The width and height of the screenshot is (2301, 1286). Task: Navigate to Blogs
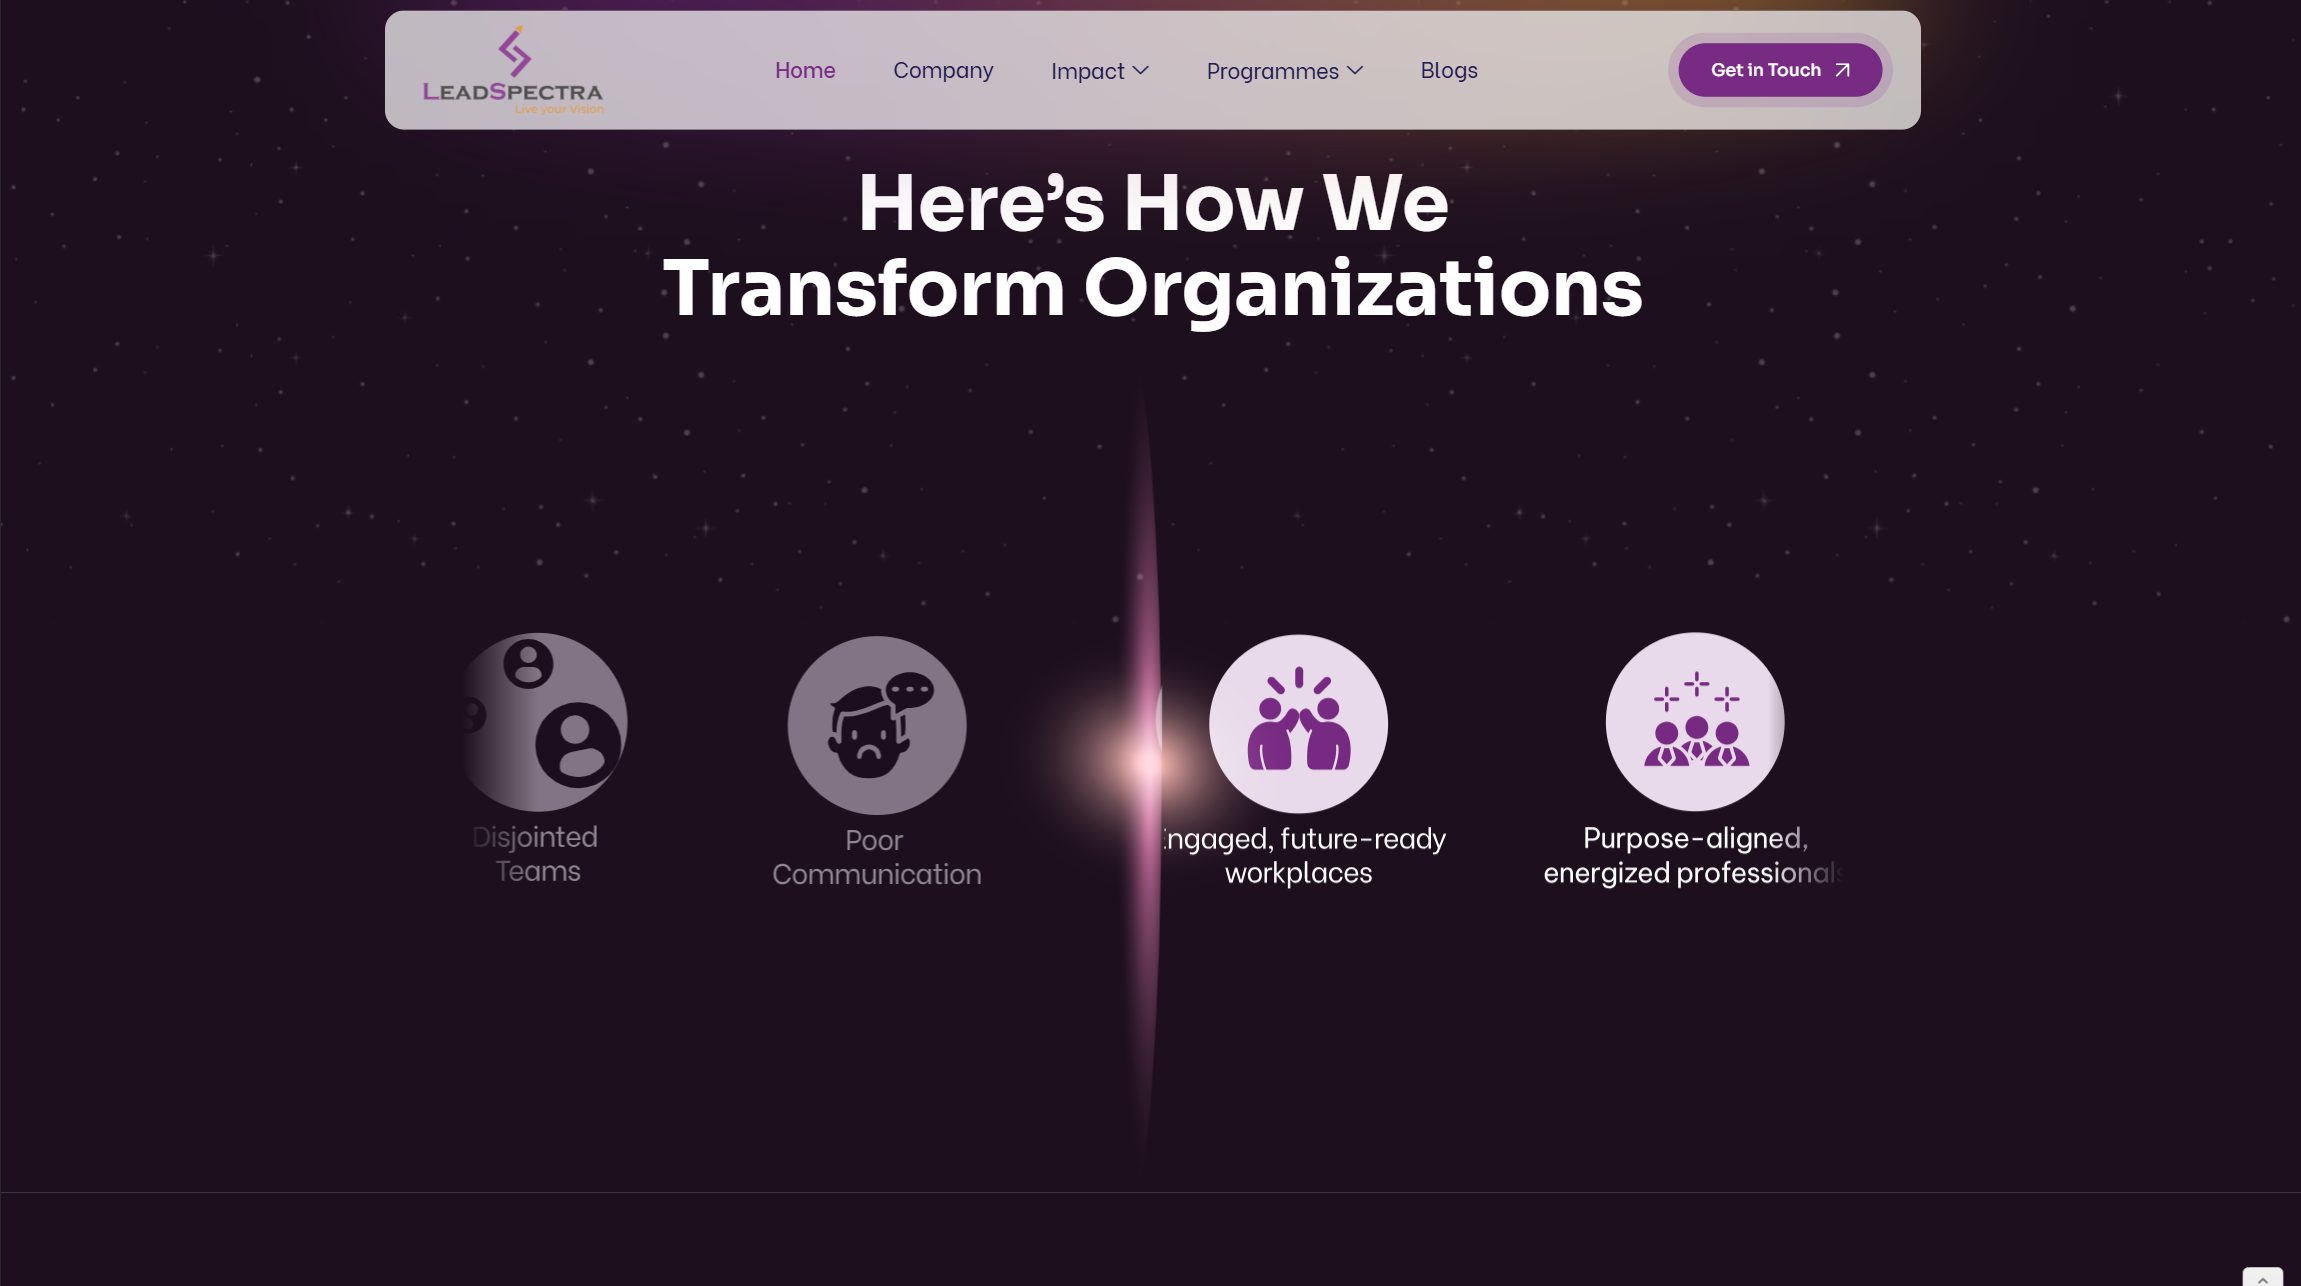(x=1448, y=70)
